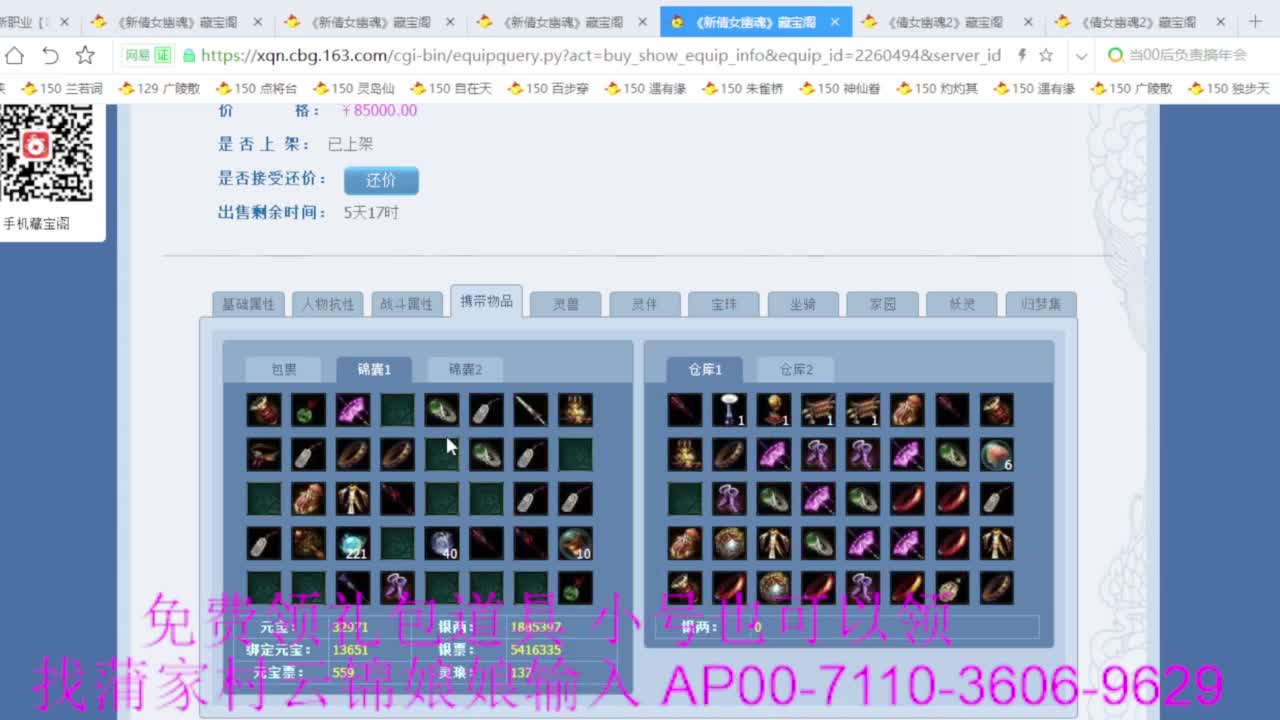The height and width of the screenshot is (720, 1280).
Task: Select the item stack showing quantity 40
Action: tap(442, 544)
